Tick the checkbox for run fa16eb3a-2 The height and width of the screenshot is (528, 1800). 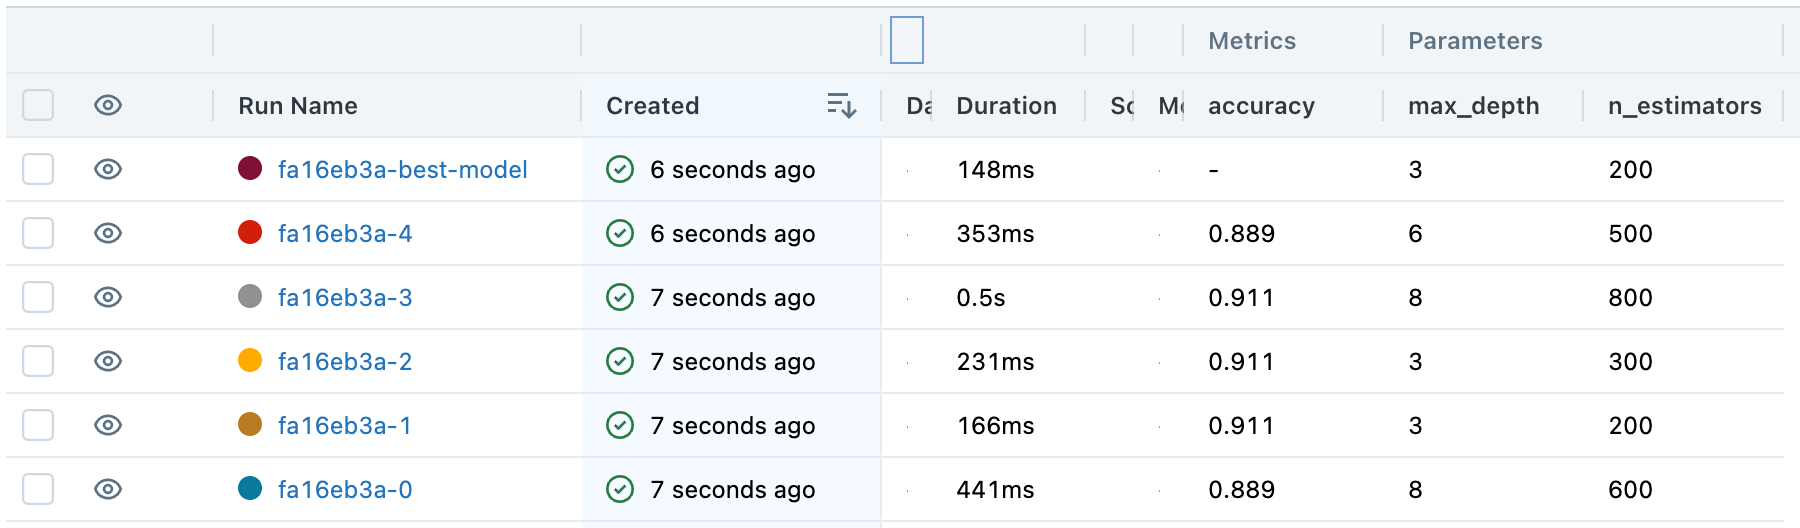click(38, 362)
